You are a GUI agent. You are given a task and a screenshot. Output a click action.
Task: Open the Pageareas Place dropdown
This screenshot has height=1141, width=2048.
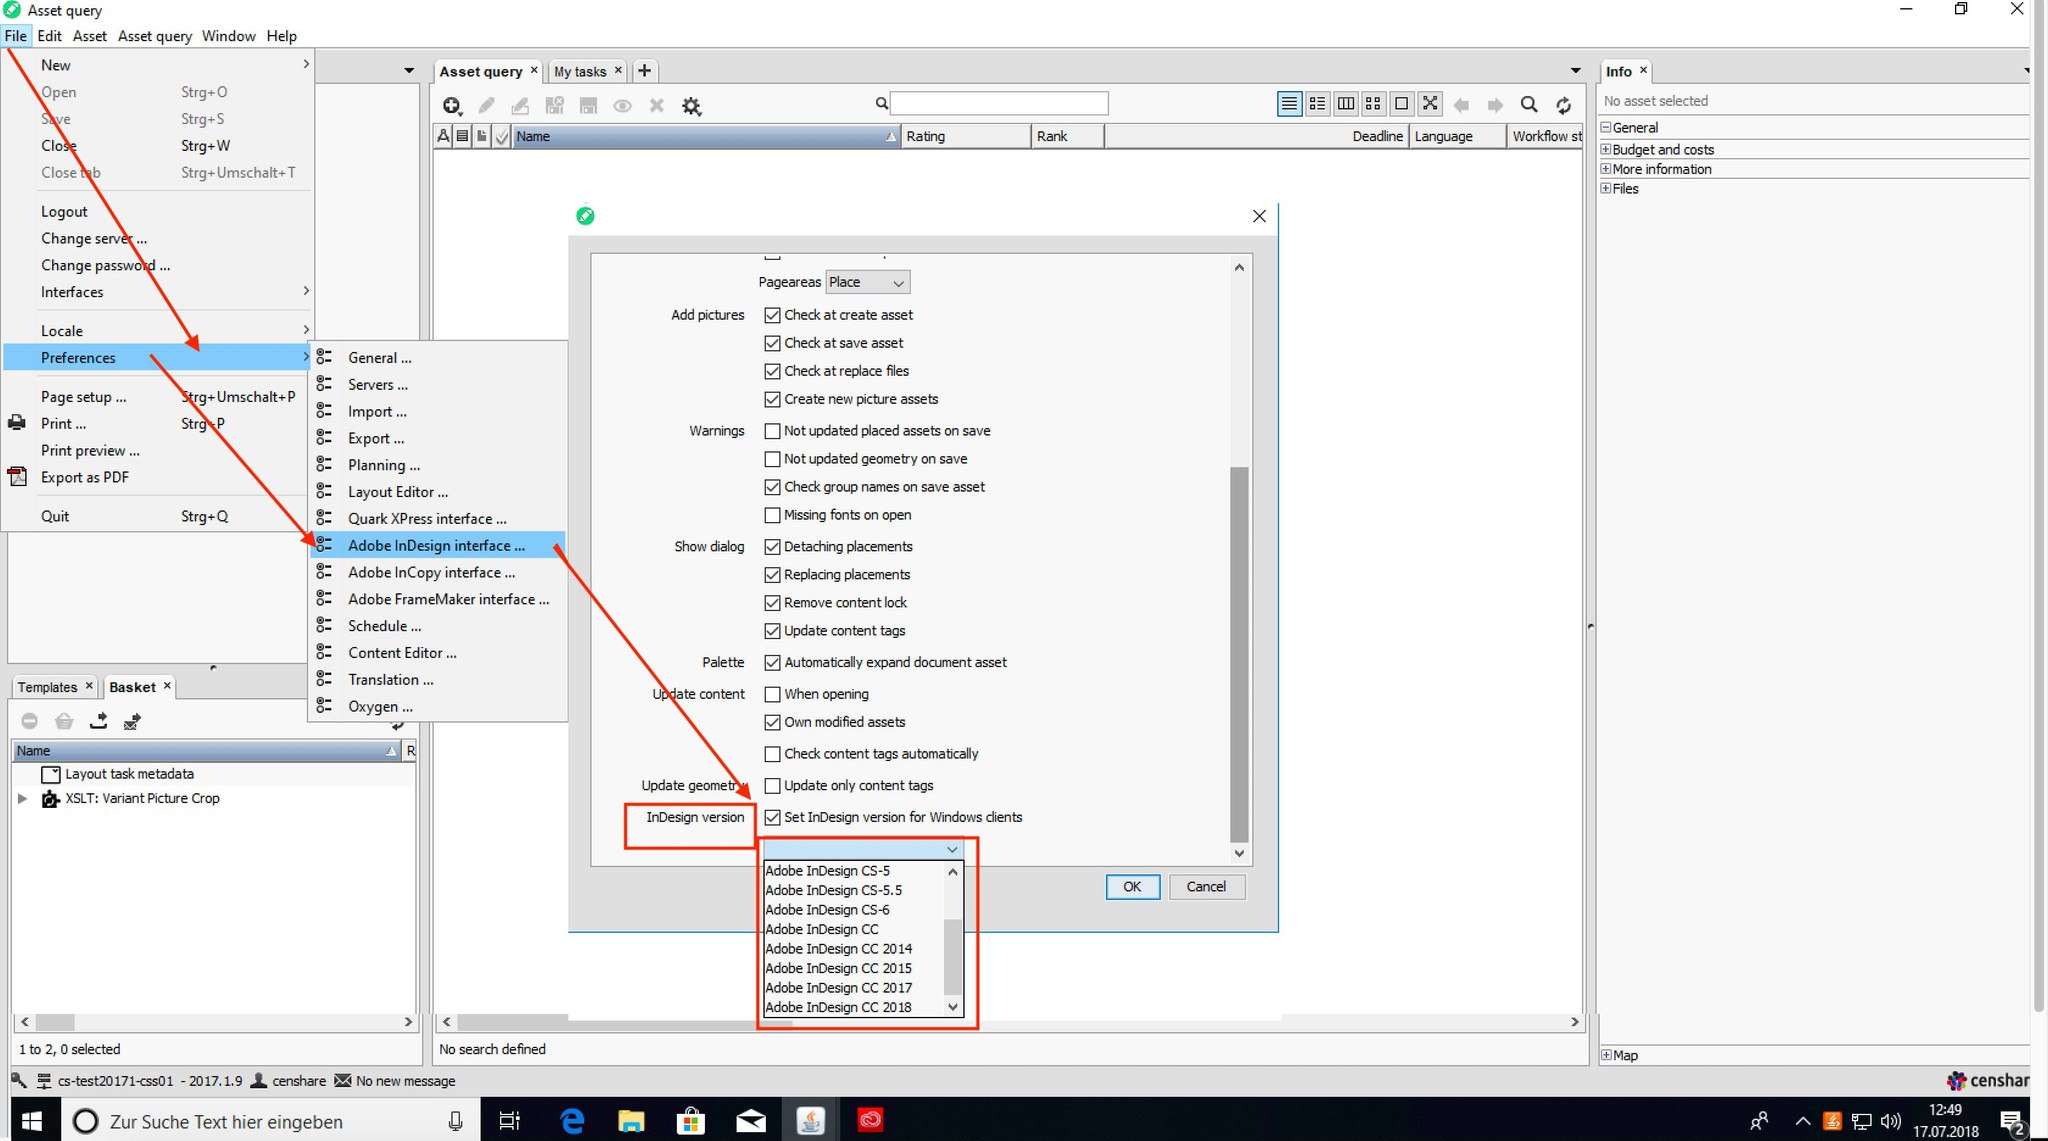(867, 283)
